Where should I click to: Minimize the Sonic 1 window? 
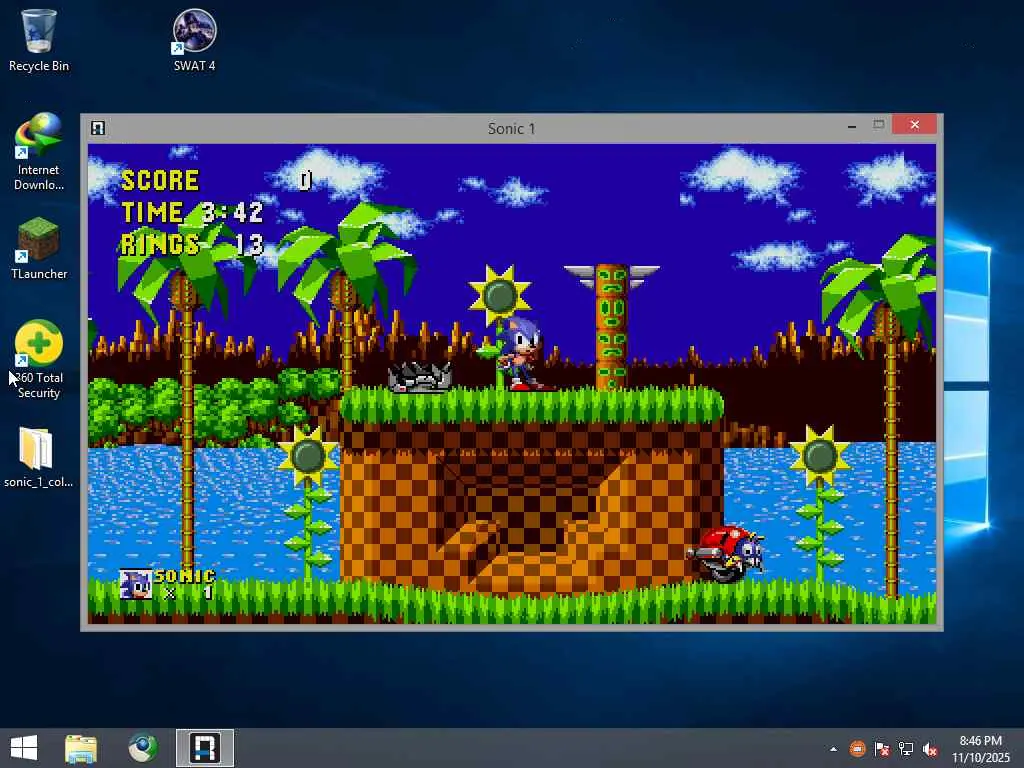852,125
